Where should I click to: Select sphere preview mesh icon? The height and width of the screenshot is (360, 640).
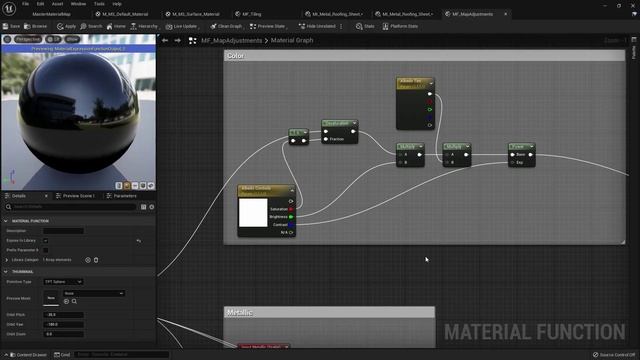tap(127, 186)
